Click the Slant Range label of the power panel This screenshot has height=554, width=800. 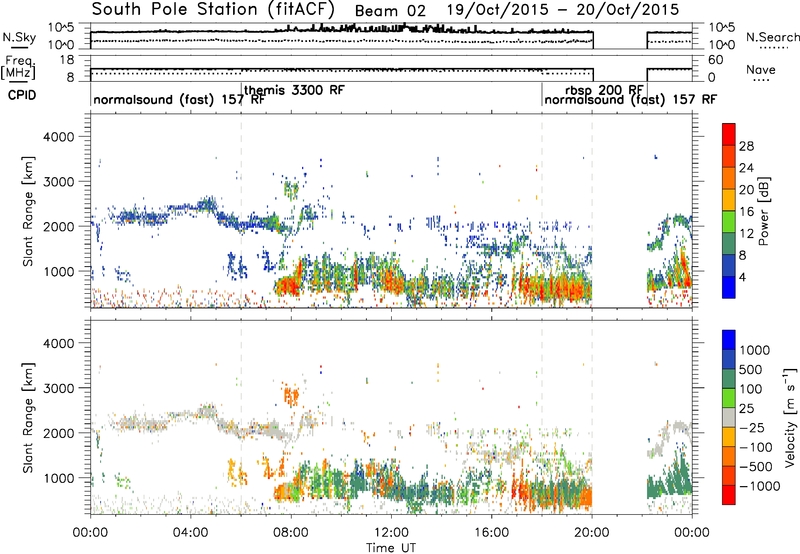(x=28, y=211)
